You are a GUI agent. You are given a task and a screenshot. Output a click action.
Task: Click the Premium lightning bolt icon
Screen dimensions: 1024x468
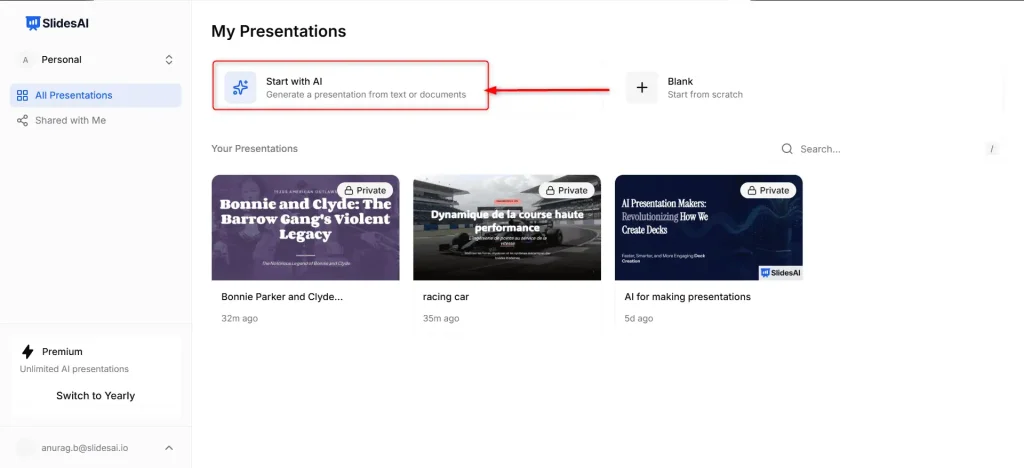pyautogui.click(x=27, y=352)
